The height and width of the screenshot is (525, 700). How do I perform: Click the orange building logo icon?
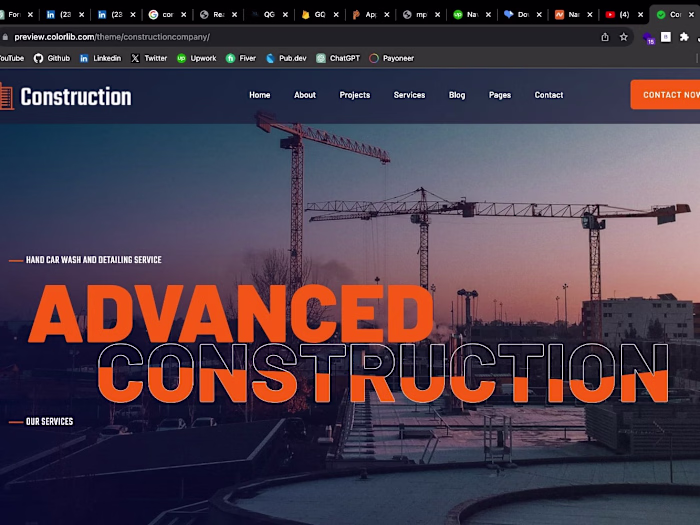point(7,96)
